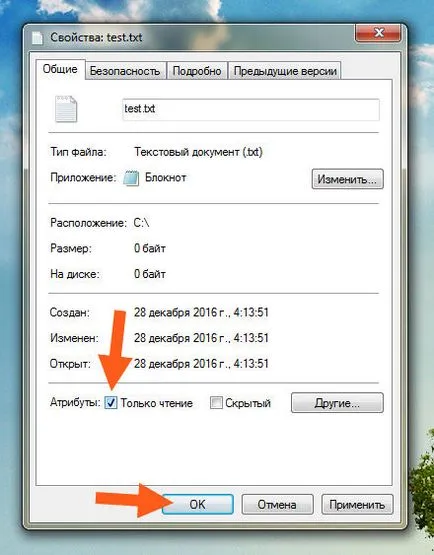Image resolution: width=434 pixels, height=555 pixels.
Task: Check the 'Только чтение' attribute checkbox
Action: coord(111,402)
